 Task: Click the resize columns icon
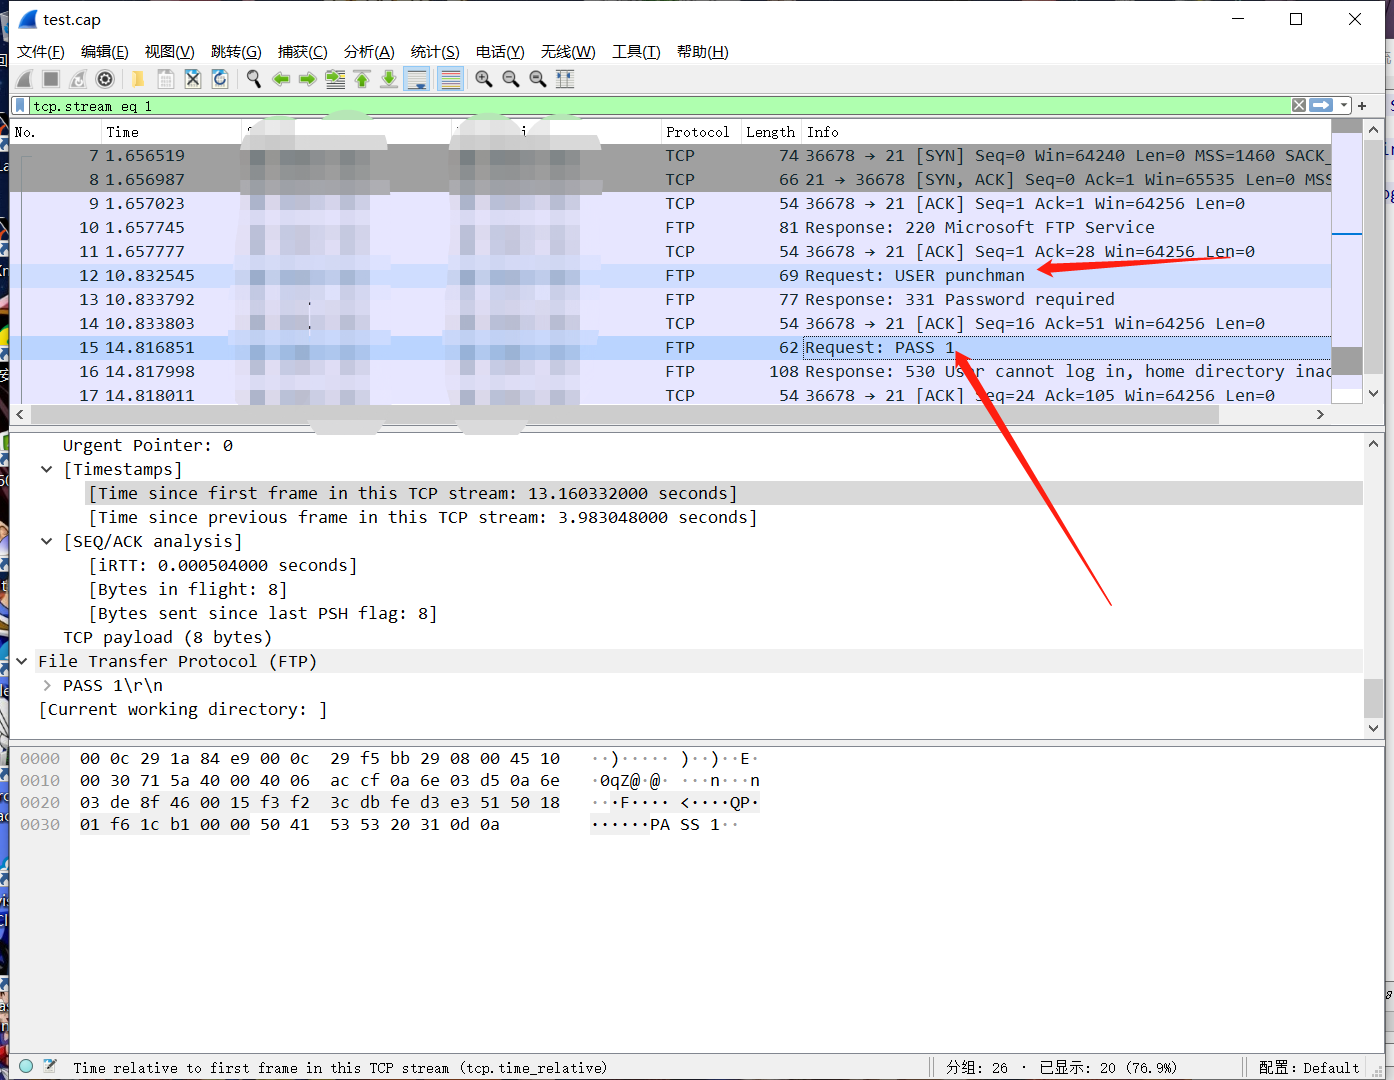(565, 79)
